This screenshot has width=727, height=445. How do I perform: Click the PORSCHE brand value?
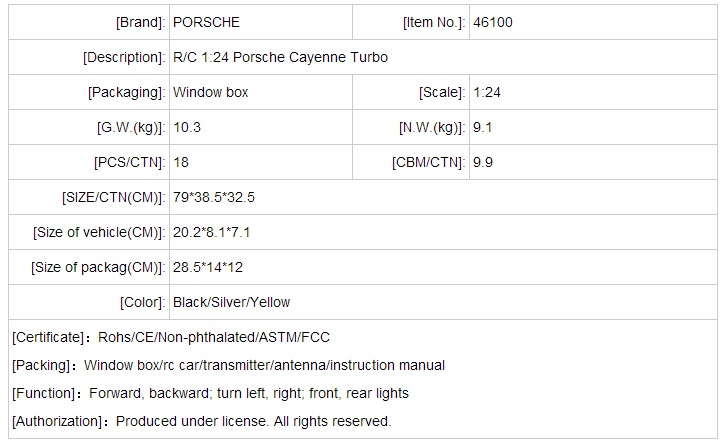[206, 22]
